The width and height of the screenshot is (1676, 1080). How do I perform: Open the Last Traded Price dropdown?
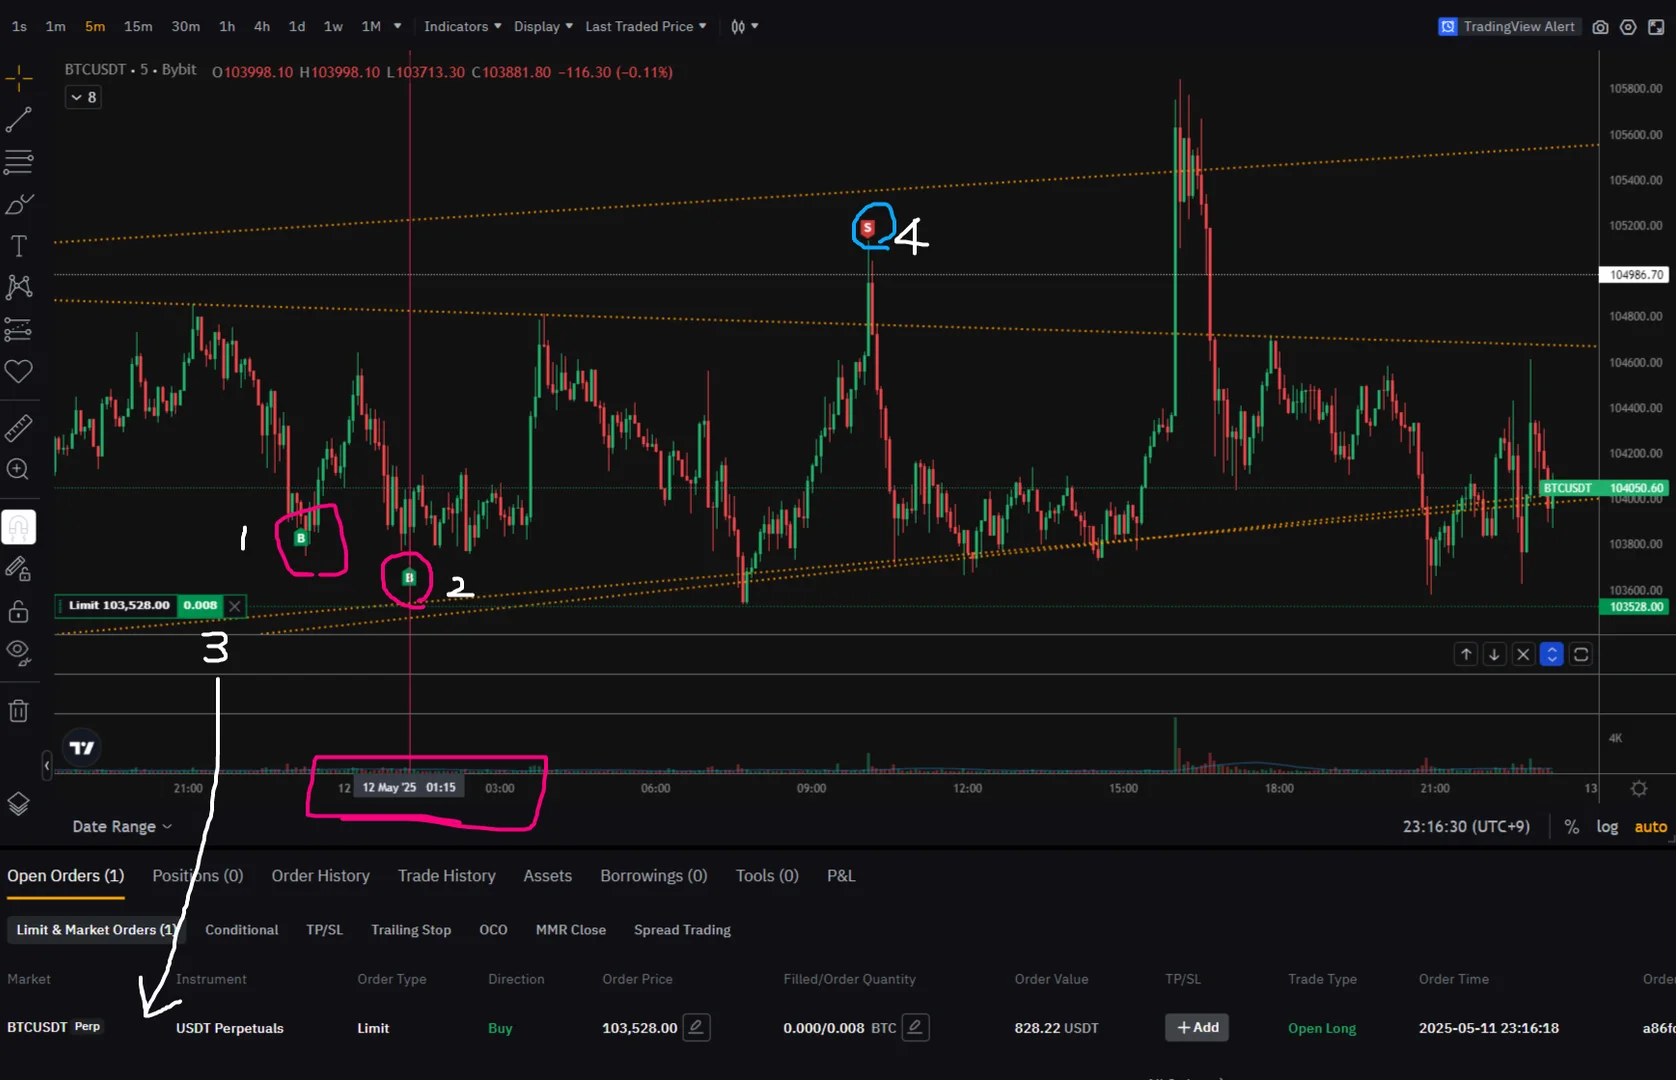(646, 26)
